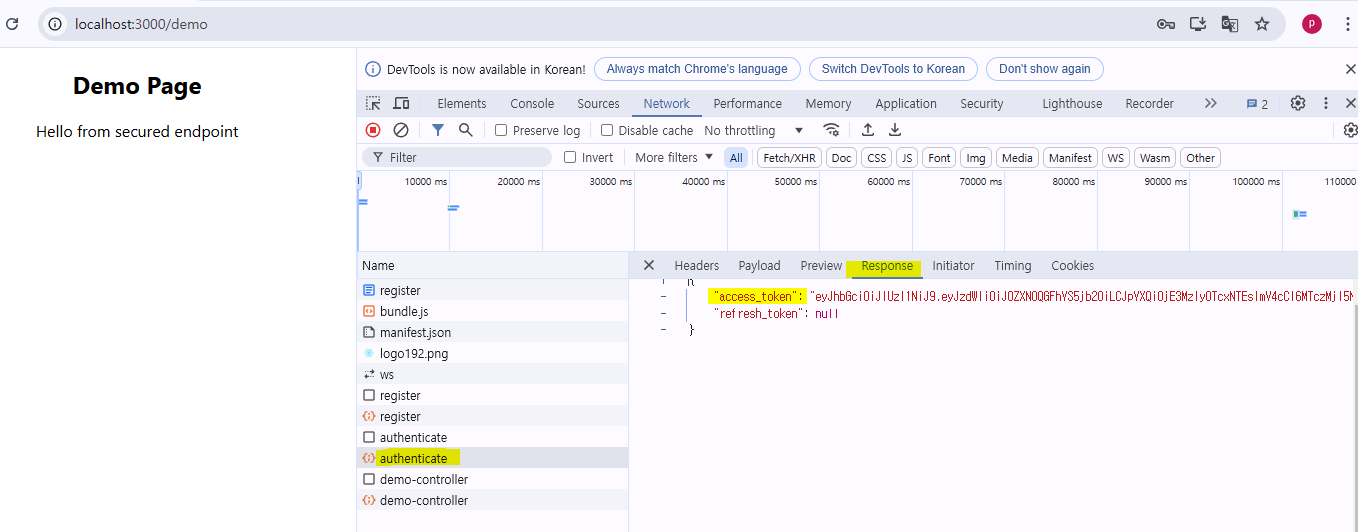Screen dimensions: 1358x532
Task: Reload the localhost demo page
Action: pos(13,24)
